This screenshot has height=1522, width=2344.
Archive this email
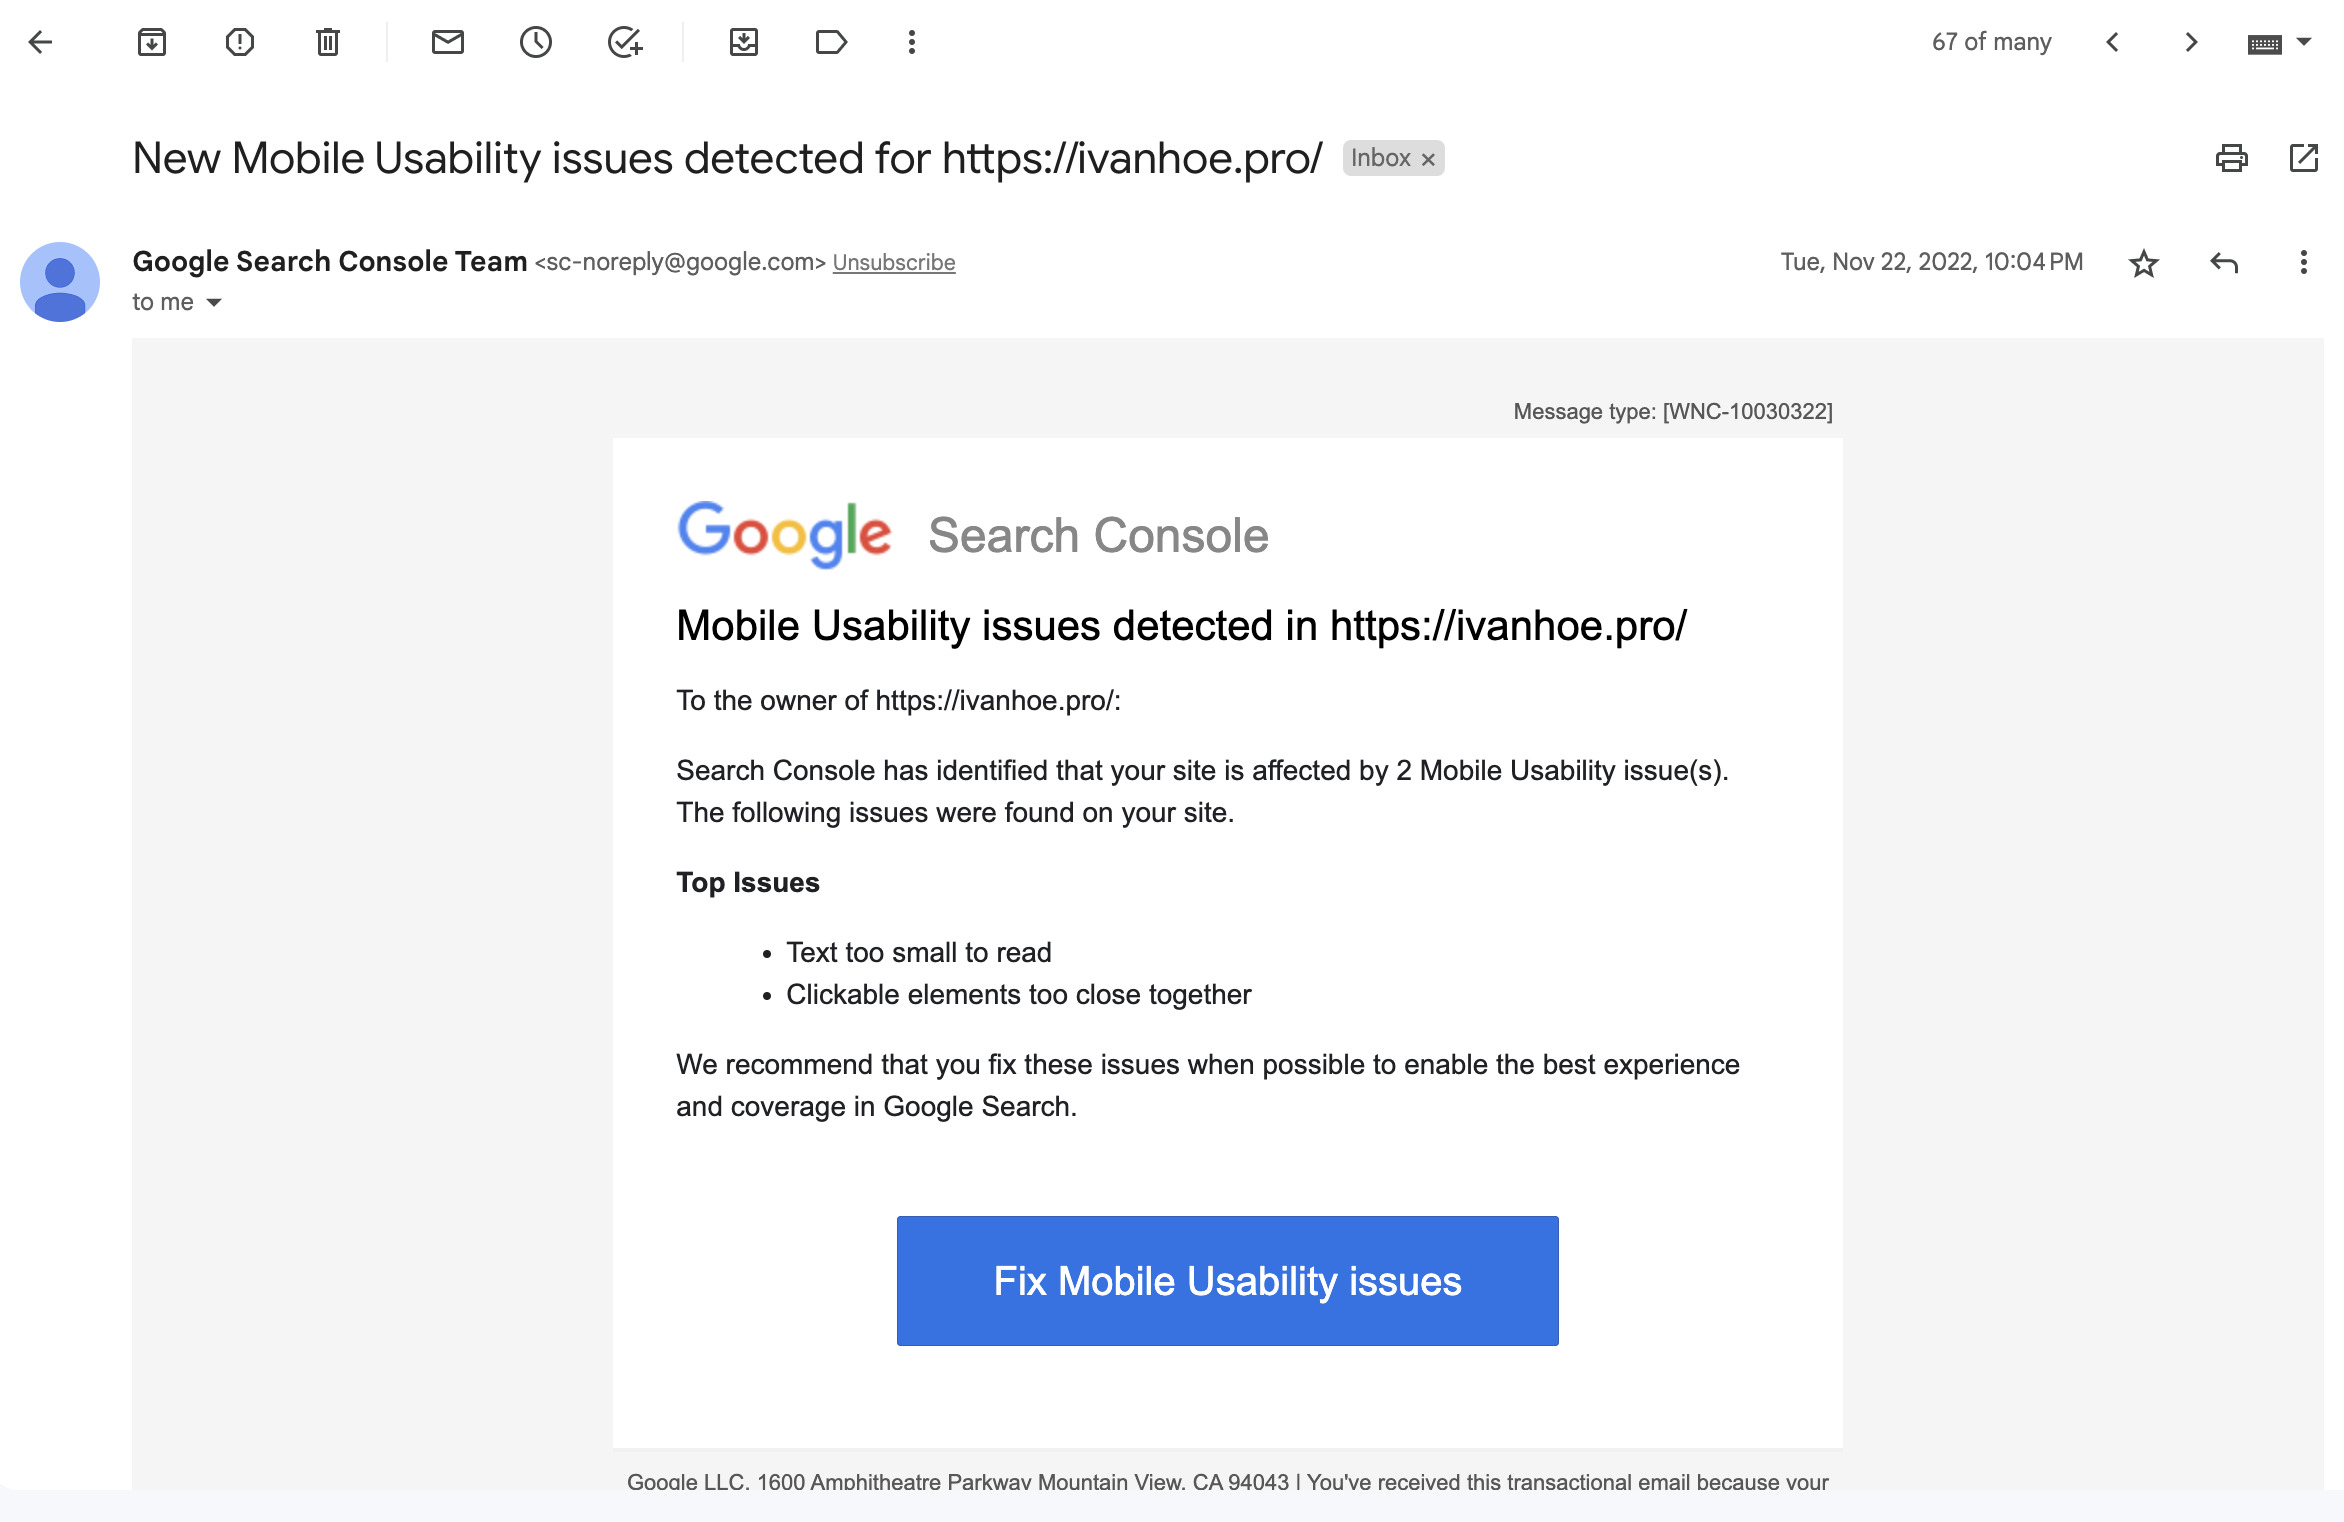152,42
